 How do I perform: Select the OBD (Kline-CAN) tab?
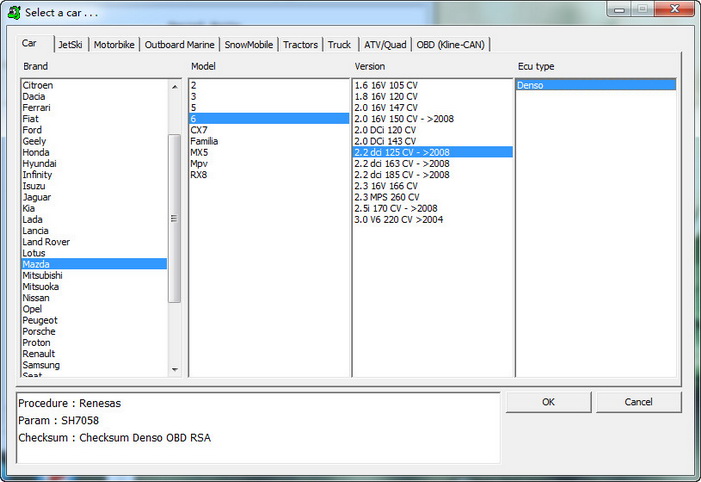450,45
